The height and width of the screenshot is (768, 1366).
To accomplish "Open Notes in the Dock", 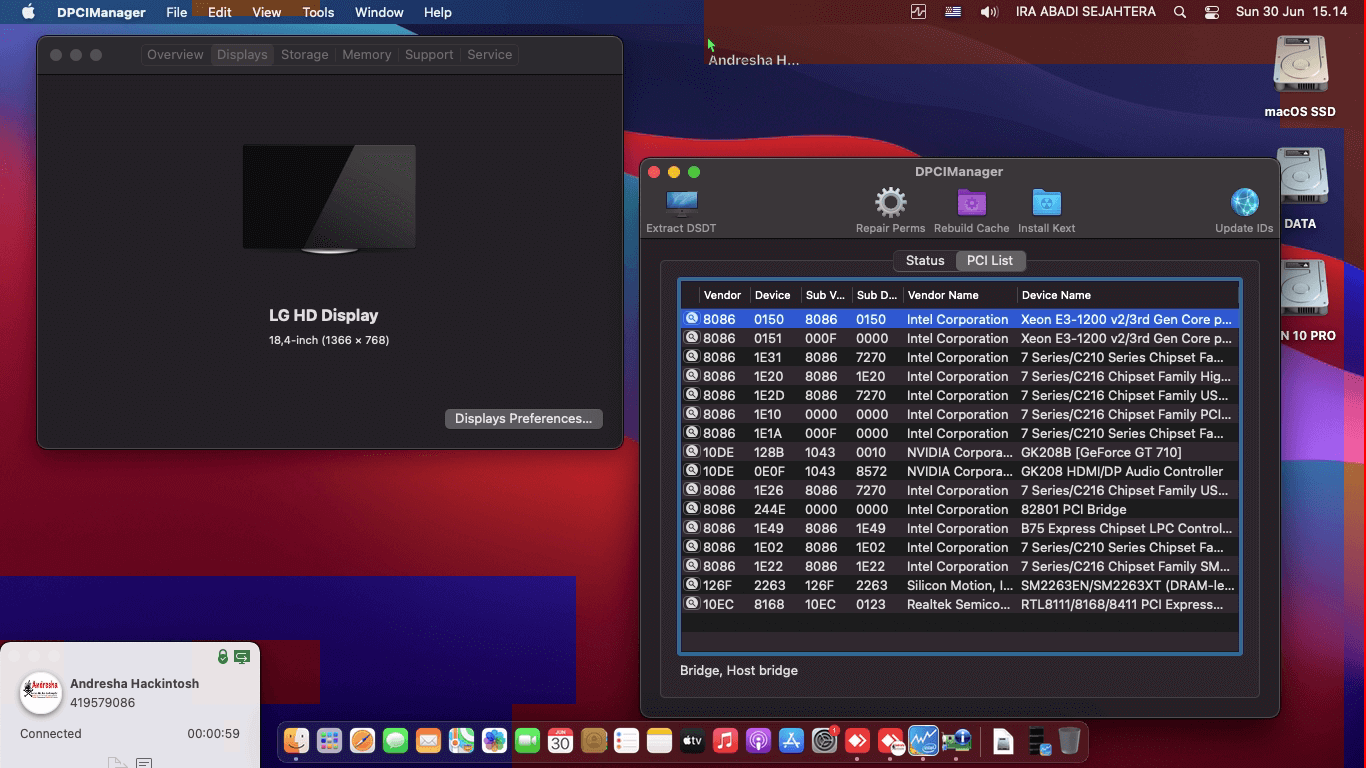I will click(659, 741).
